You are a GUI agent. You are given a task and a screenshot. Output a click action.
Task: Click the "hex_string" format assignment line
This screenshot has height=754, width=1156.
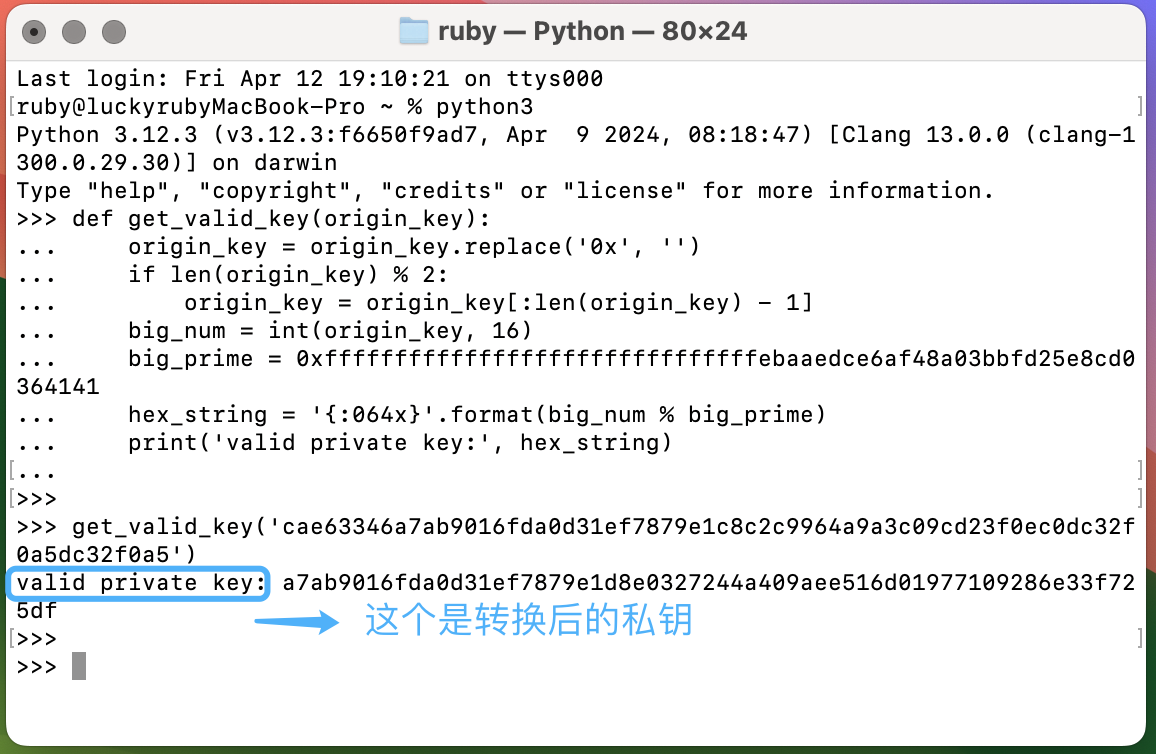click(476, 415)
